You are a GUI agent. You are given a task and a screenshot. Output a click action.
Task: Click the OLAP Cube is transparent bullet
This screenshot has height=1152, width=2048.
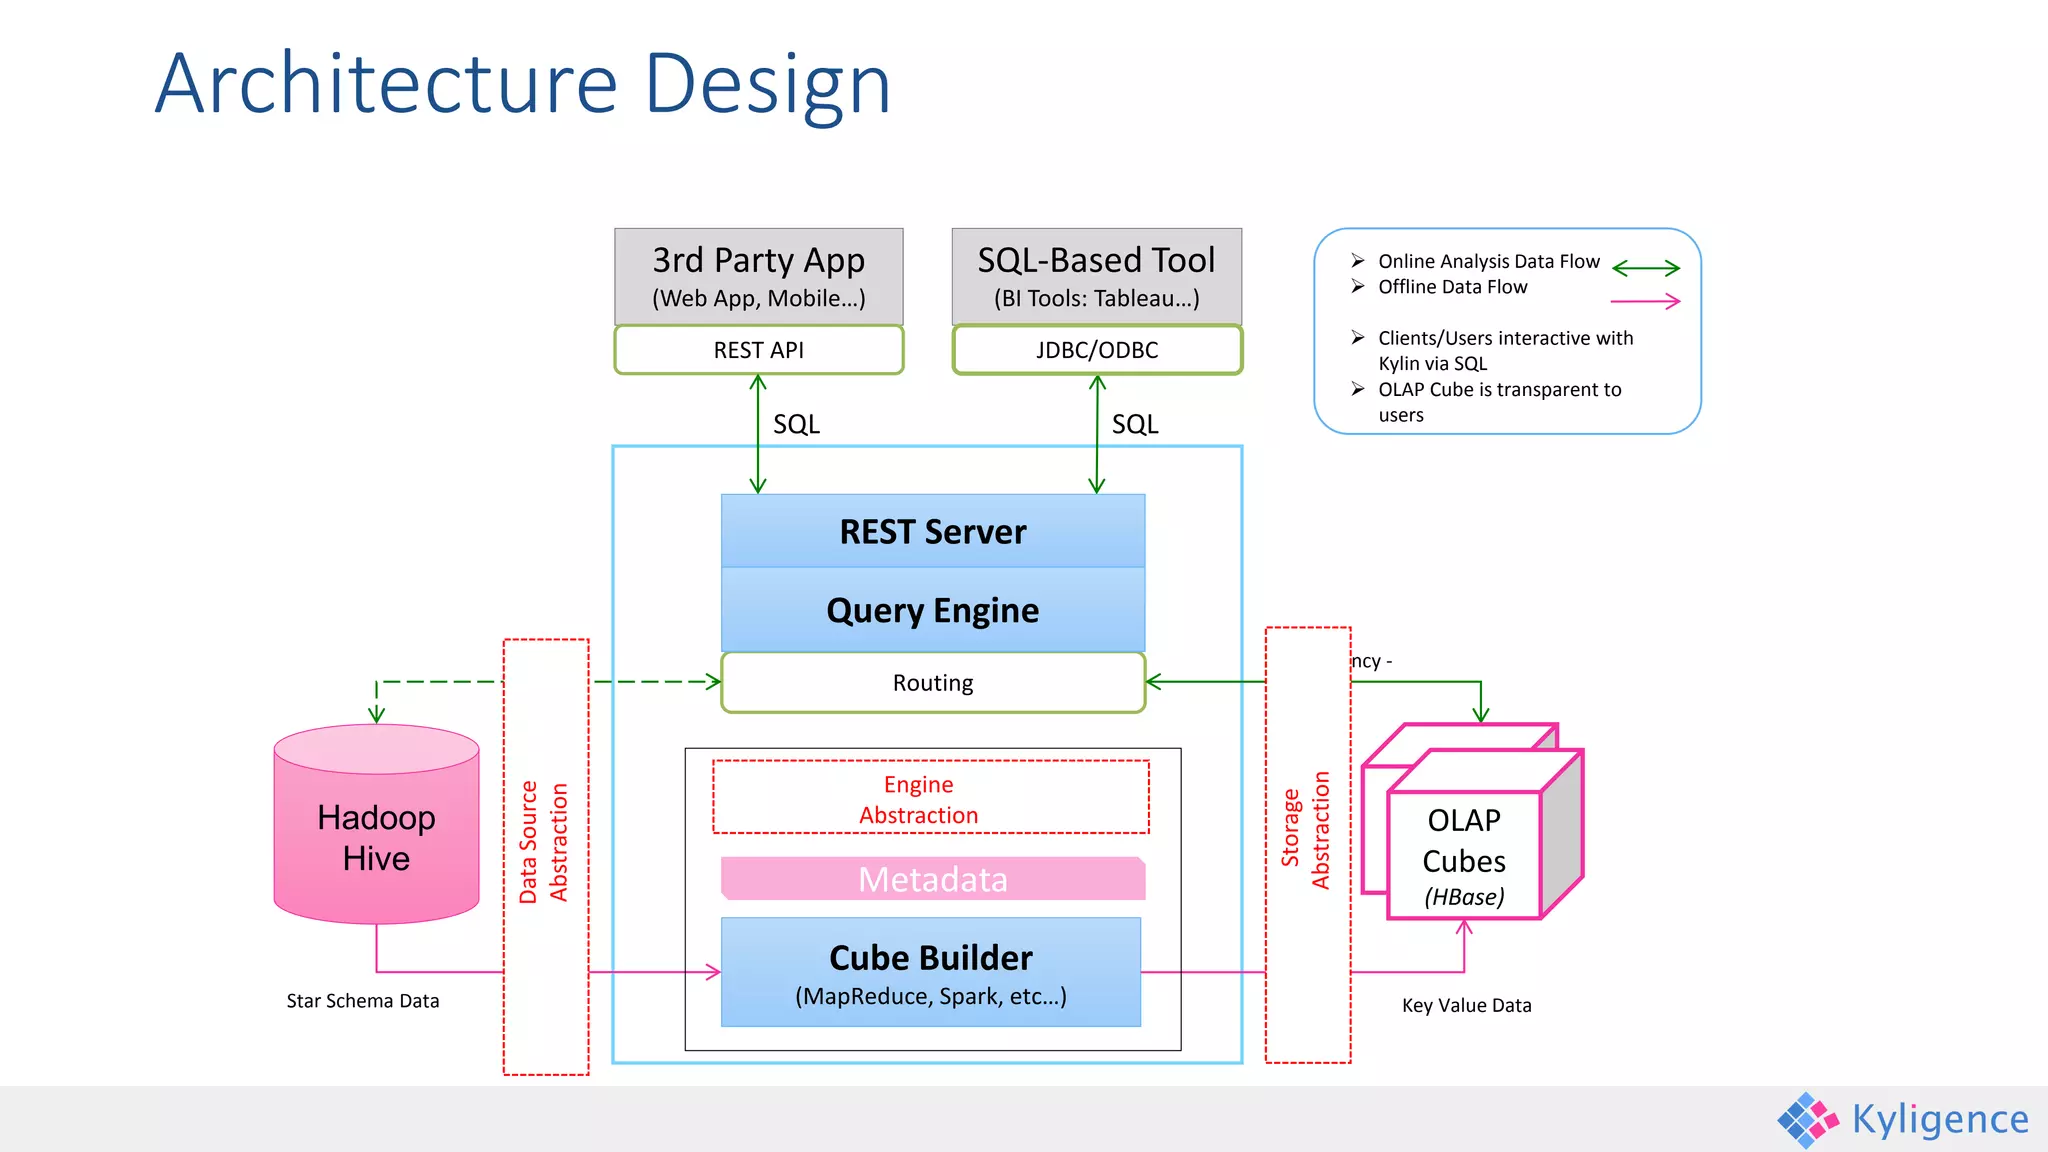tap(1358, 389)
